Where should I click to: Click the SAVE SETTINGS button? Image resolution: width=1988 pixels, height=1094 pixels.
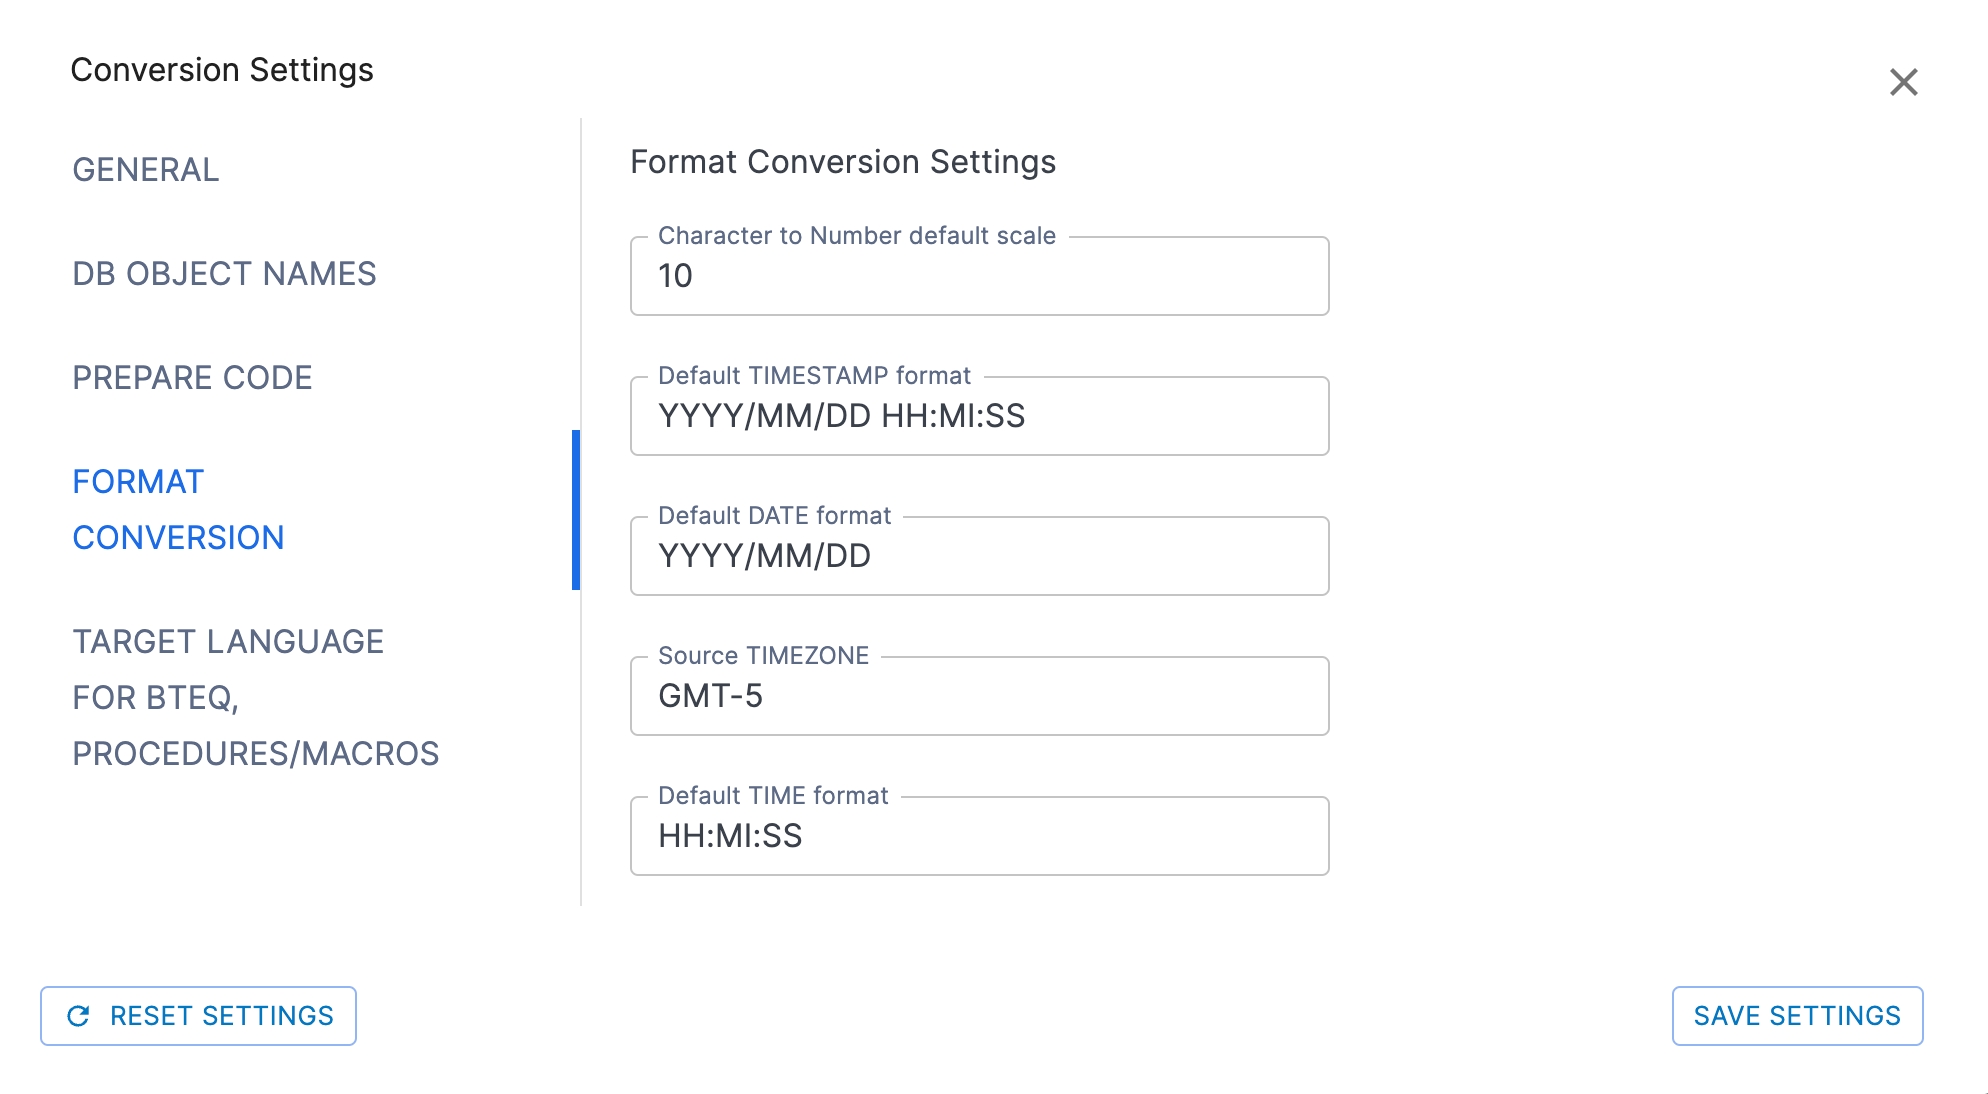click(x=1797, y=1016)
